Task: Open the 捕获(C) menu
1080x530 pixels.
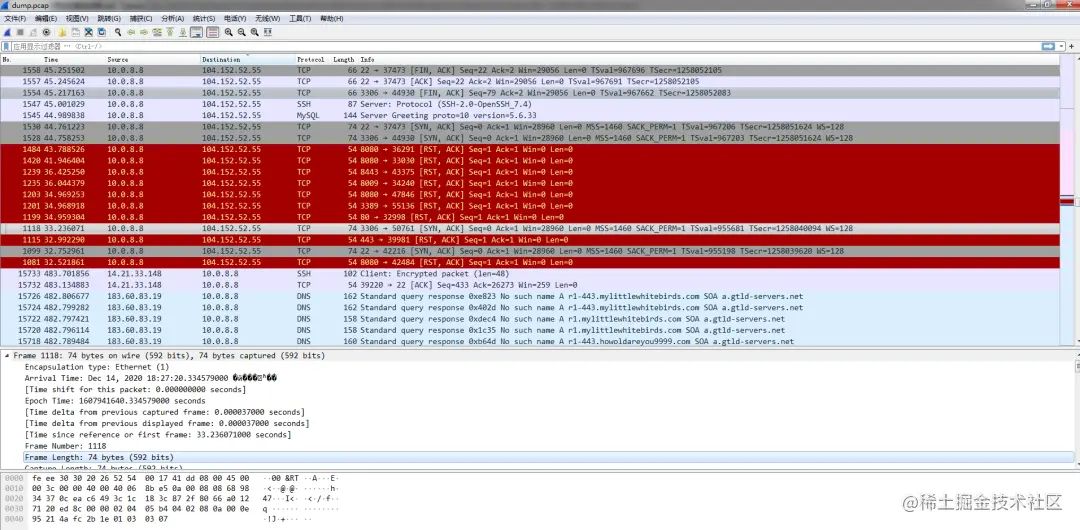Action: pos(141,19)
